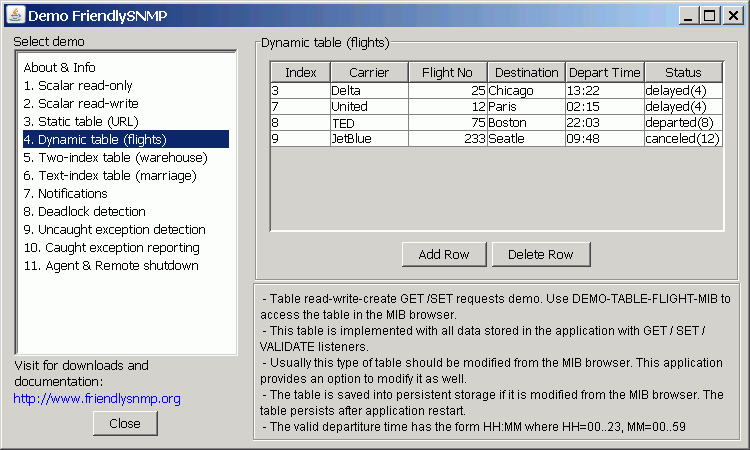This screenshot has height=450, width=750.
Task: Click the index cell with value 8
Action: [300, 122]
